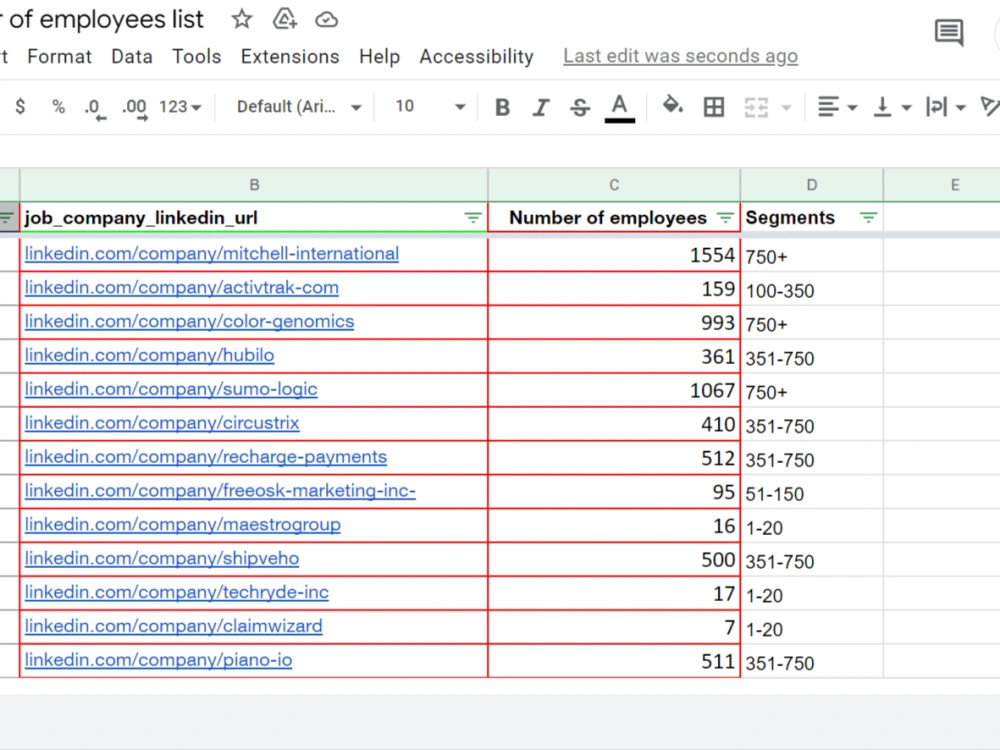Select the Segments header cell

812,217
